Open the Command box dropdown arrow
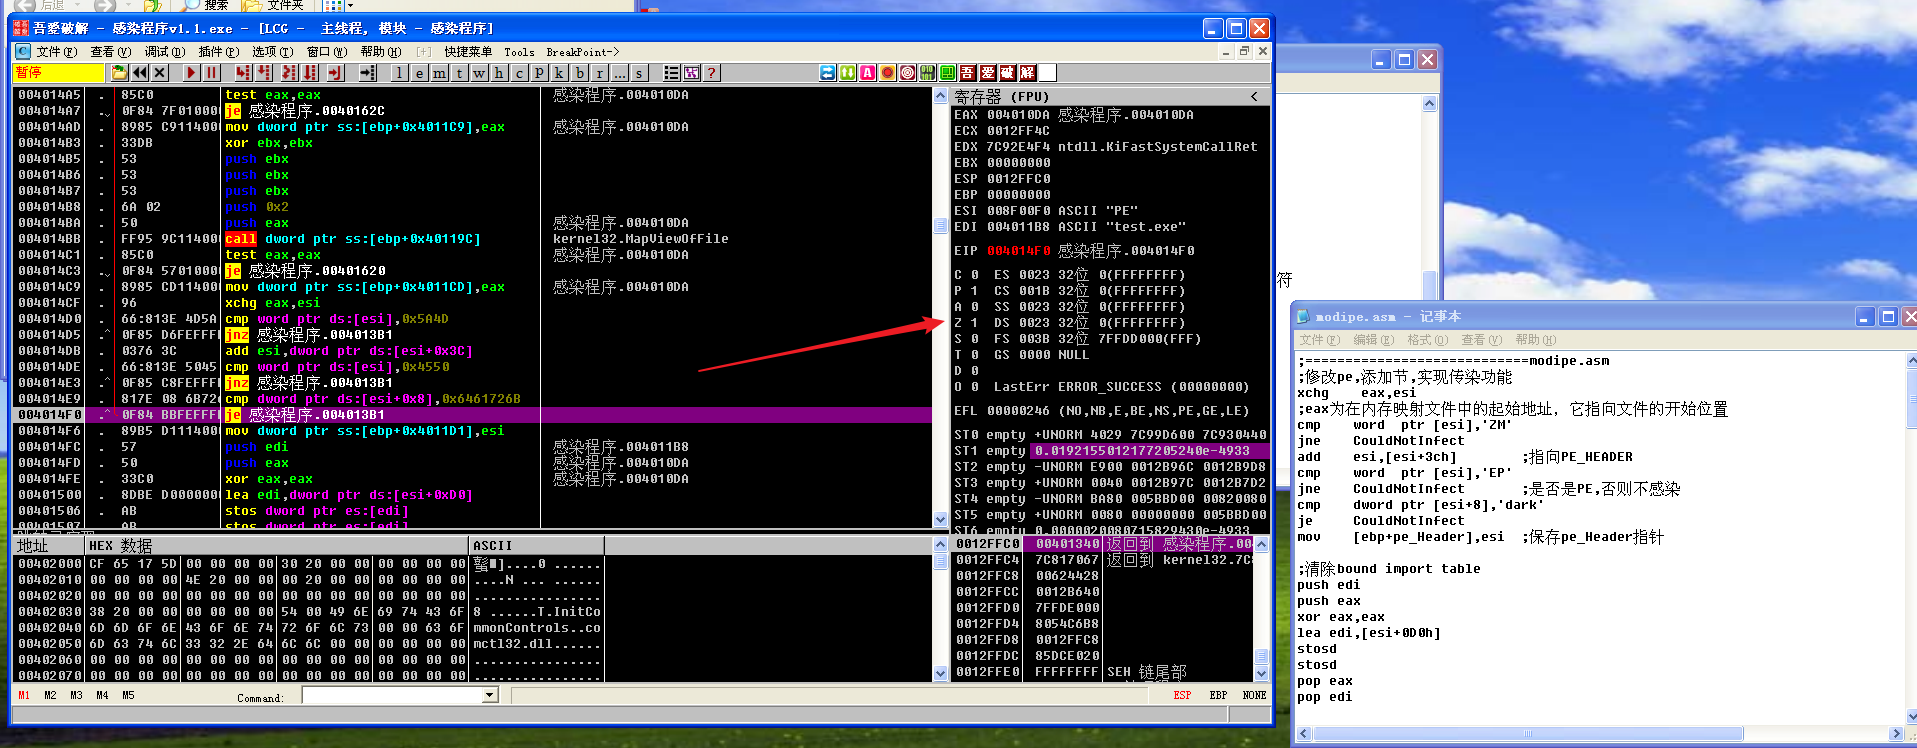 [x=490, y=695]
